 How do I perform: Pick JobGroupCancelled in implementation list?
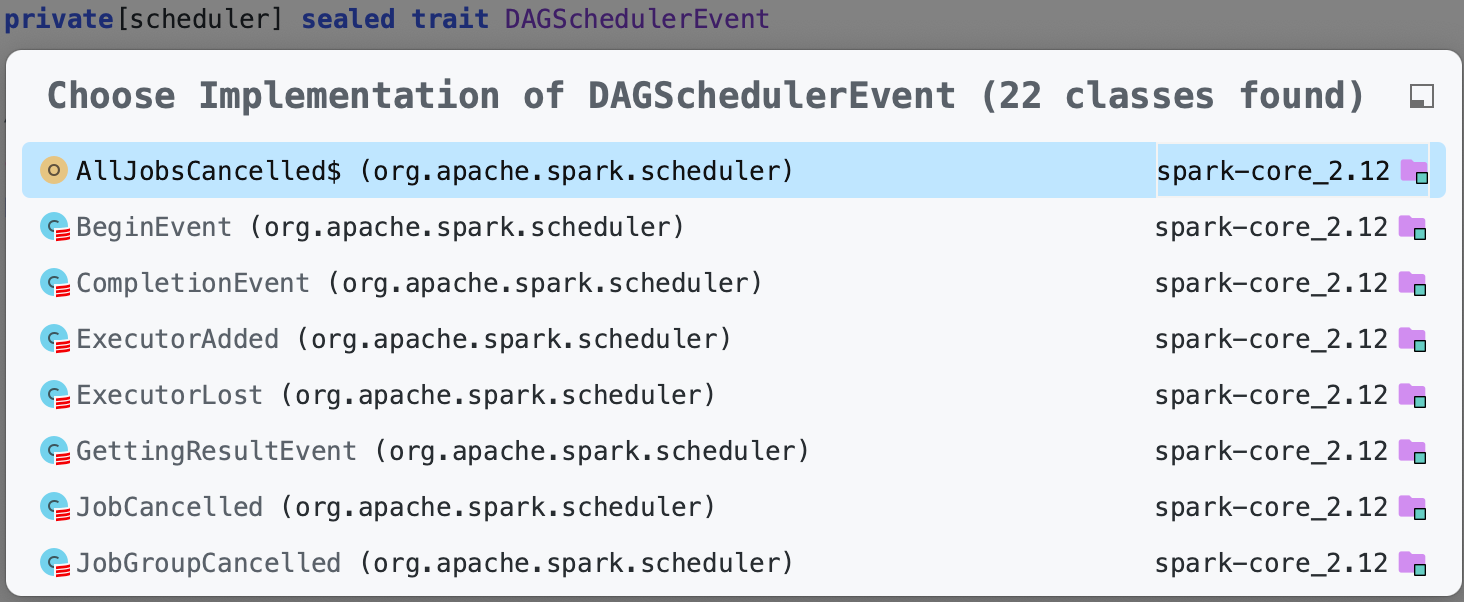[x=733, y=563]
